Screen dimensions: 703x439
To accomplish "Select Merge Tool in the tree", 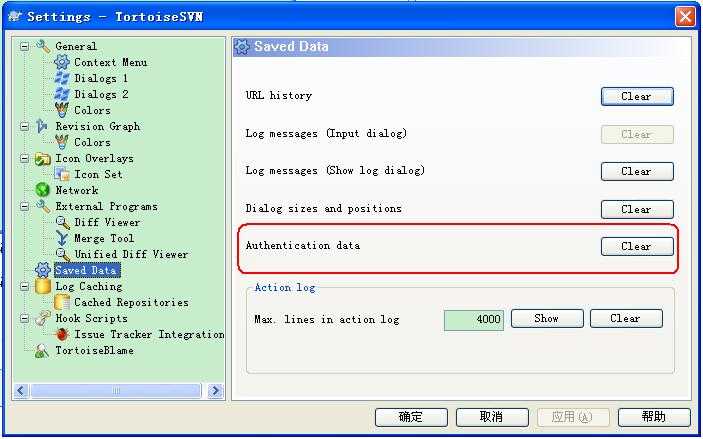I will pos(104,239).
